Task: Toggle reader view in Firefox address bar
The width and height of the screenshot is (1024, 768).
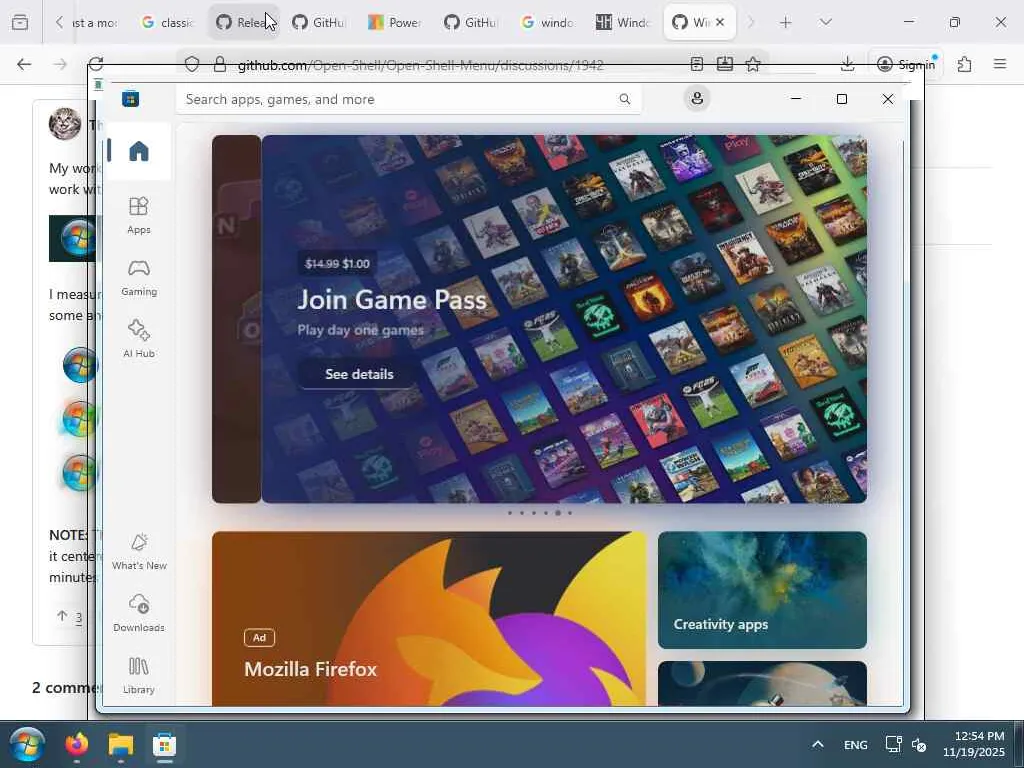Action: pos(697,64)
